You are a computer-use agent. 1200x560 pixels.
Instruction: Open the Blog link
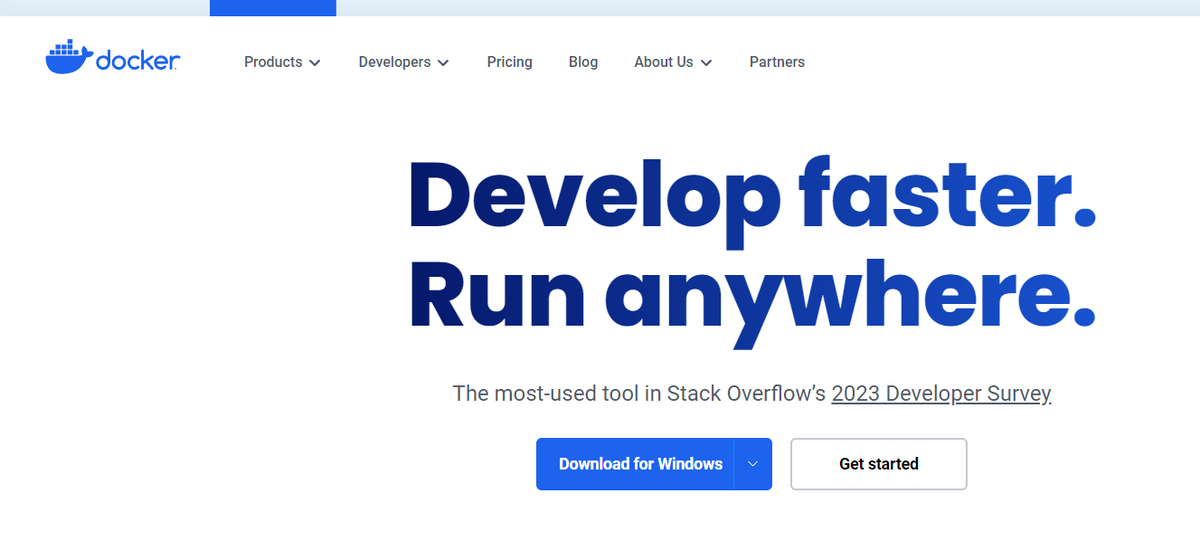[583, 62]
